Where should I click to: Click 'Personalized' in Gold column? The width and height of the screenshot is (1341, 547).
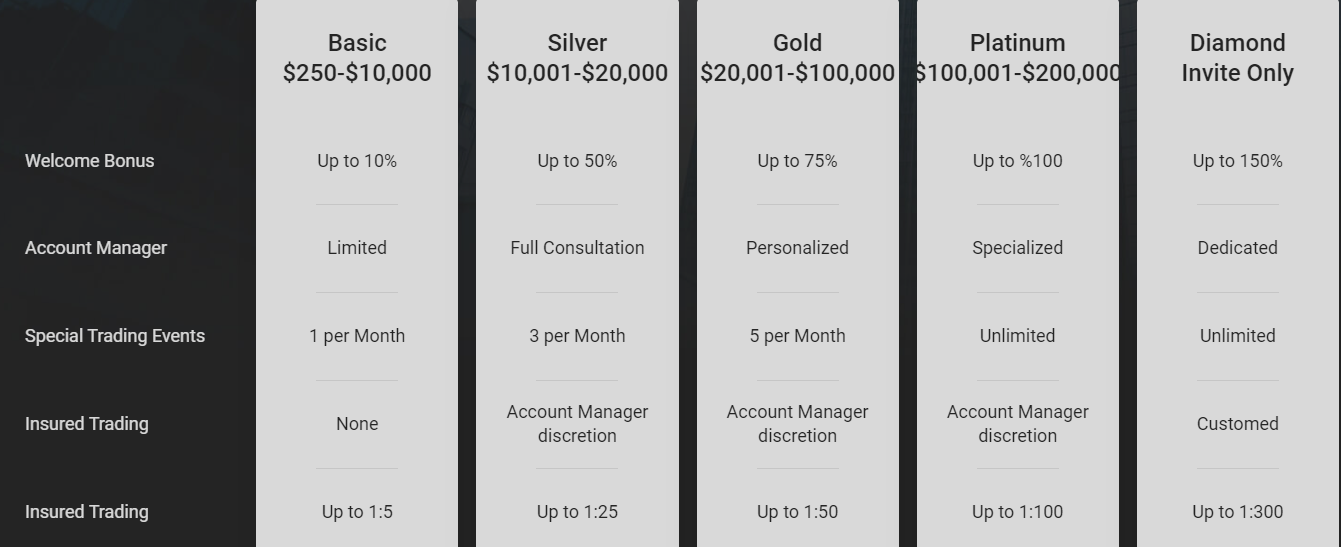[797, 248]
